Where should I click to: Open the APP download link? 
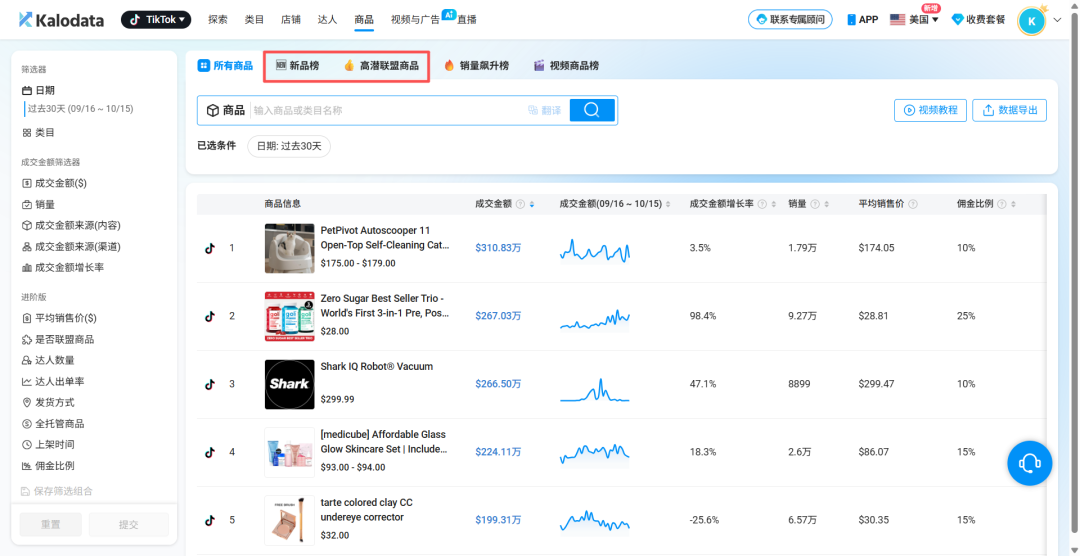pos(862,20)
